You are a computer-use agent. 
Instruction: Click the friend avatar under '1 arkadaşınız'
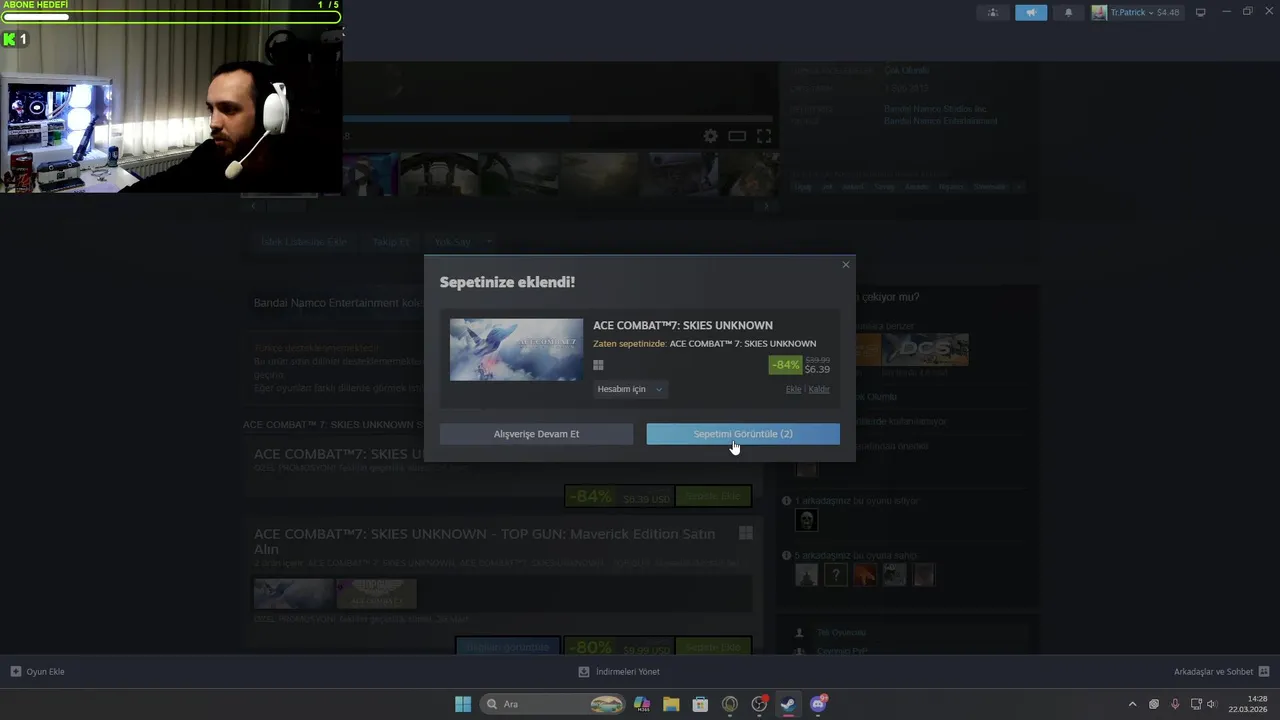click(x=806, y=520)
